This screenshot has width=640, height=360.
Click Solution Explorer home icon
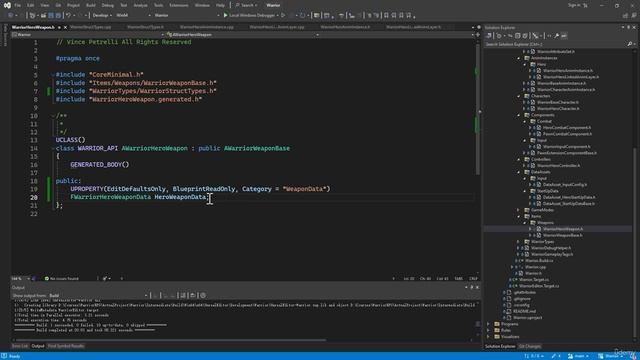point(489,36)
